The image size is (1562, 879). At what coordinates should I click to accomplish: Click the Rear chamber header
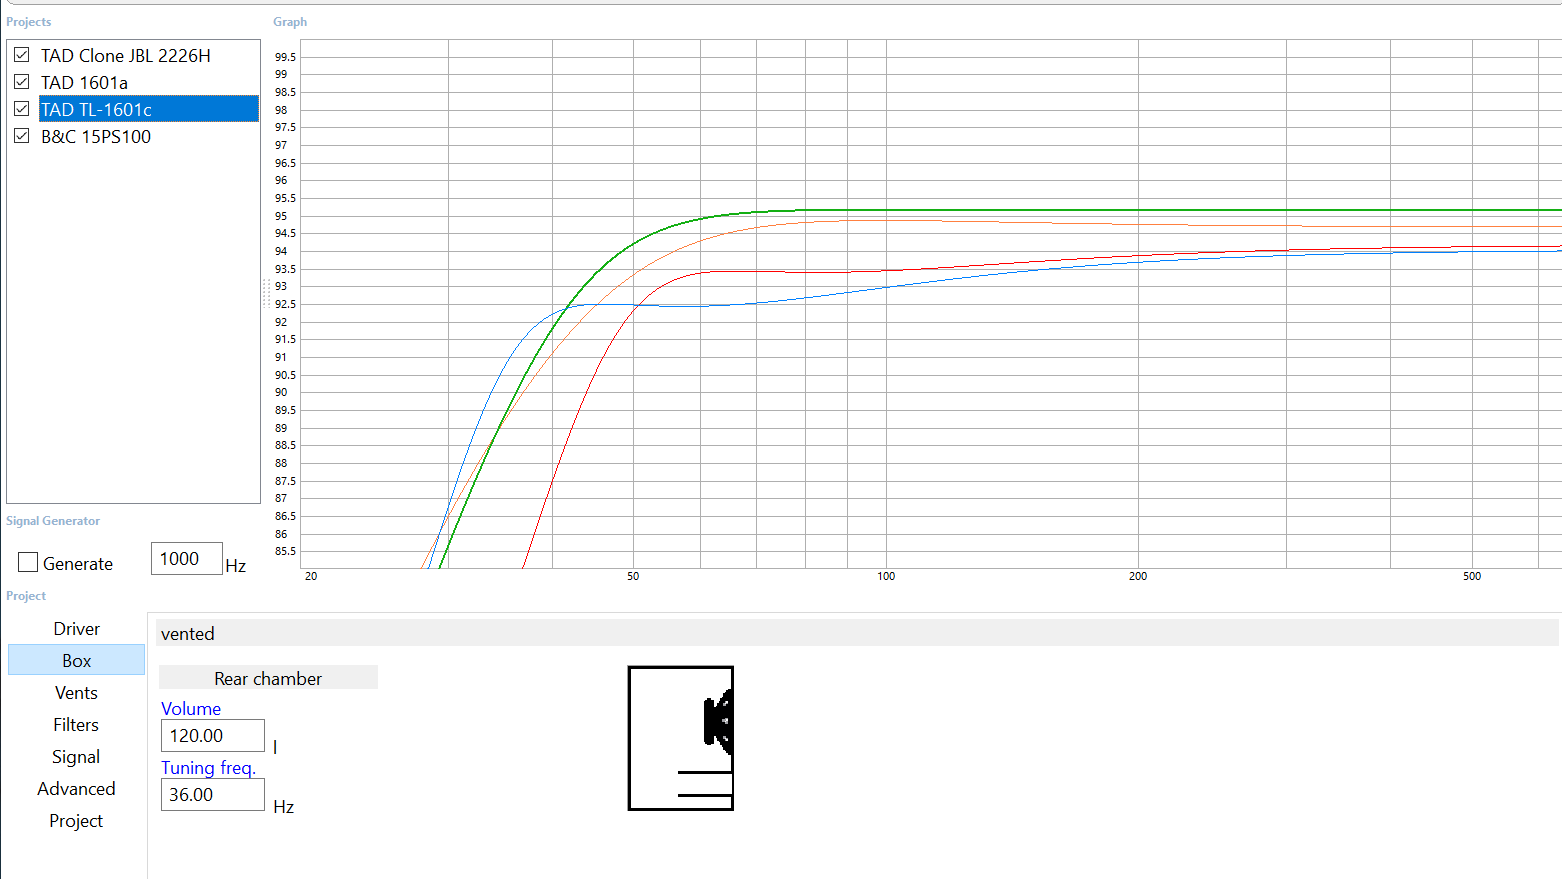268,678
